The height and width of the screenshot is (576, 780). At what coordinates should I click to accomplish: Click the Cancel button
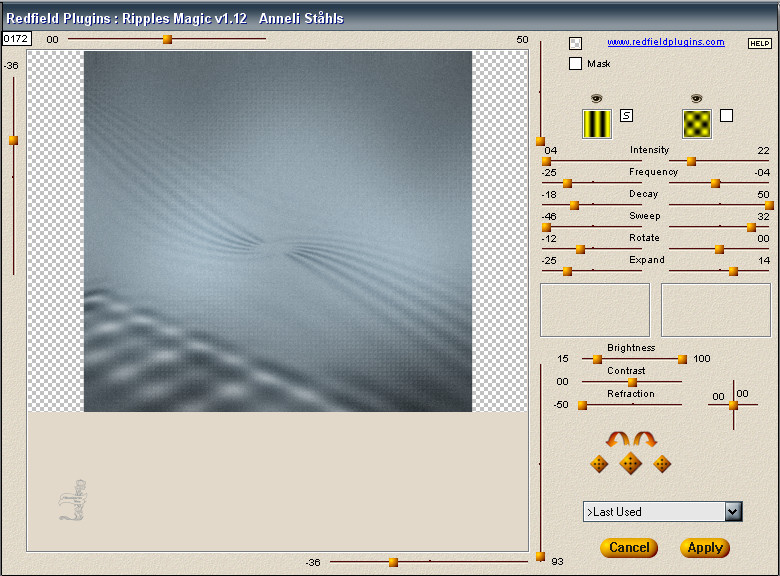point(629,548)
